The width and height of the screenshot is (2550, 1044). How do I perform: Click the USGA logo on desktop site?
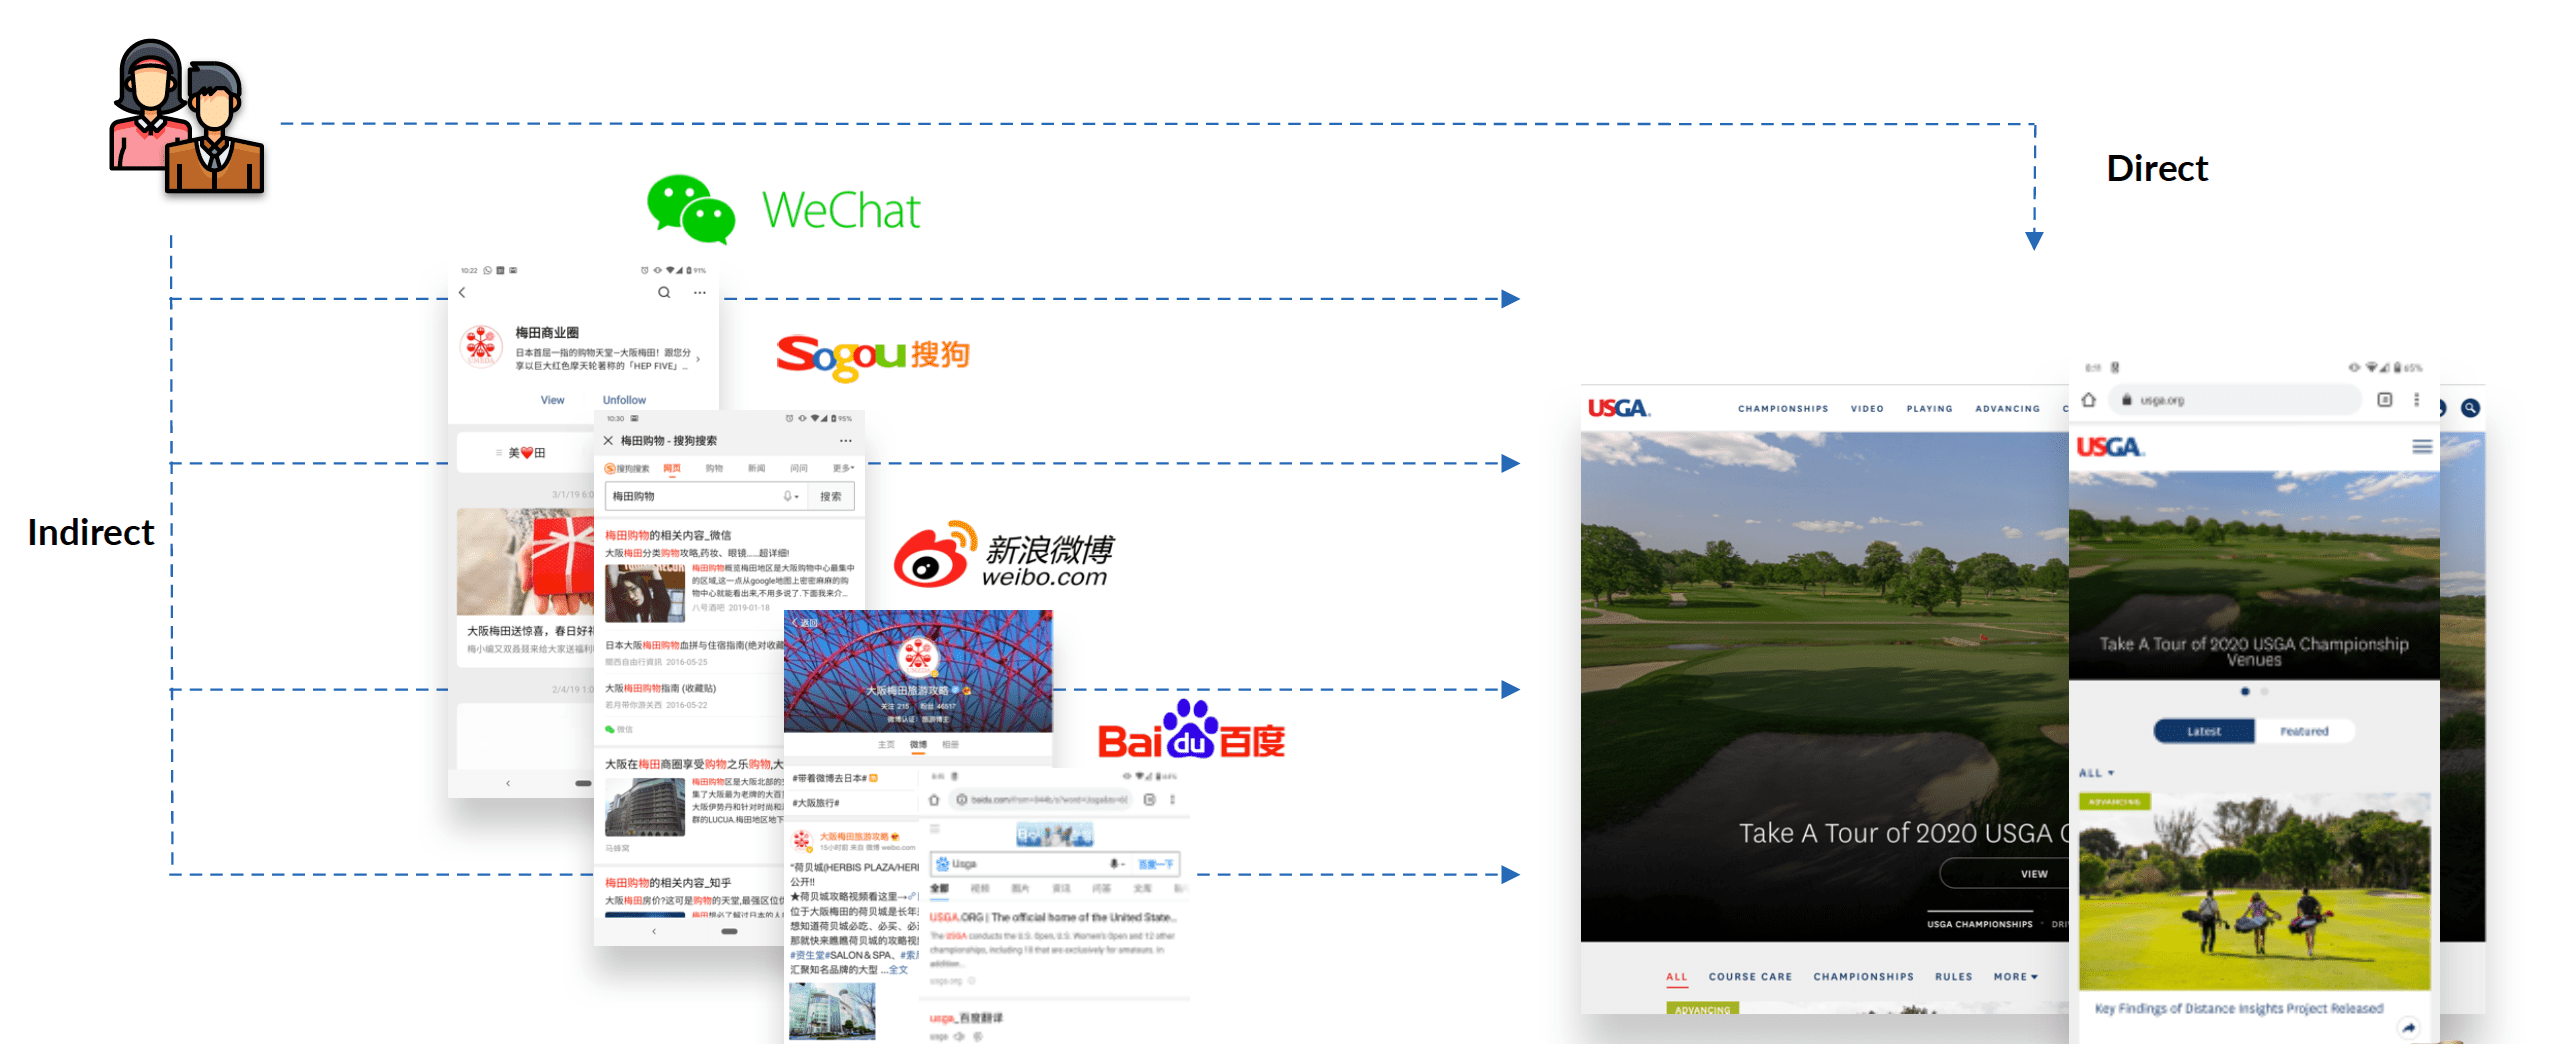pyautogui.click(x=1619, y=408)
